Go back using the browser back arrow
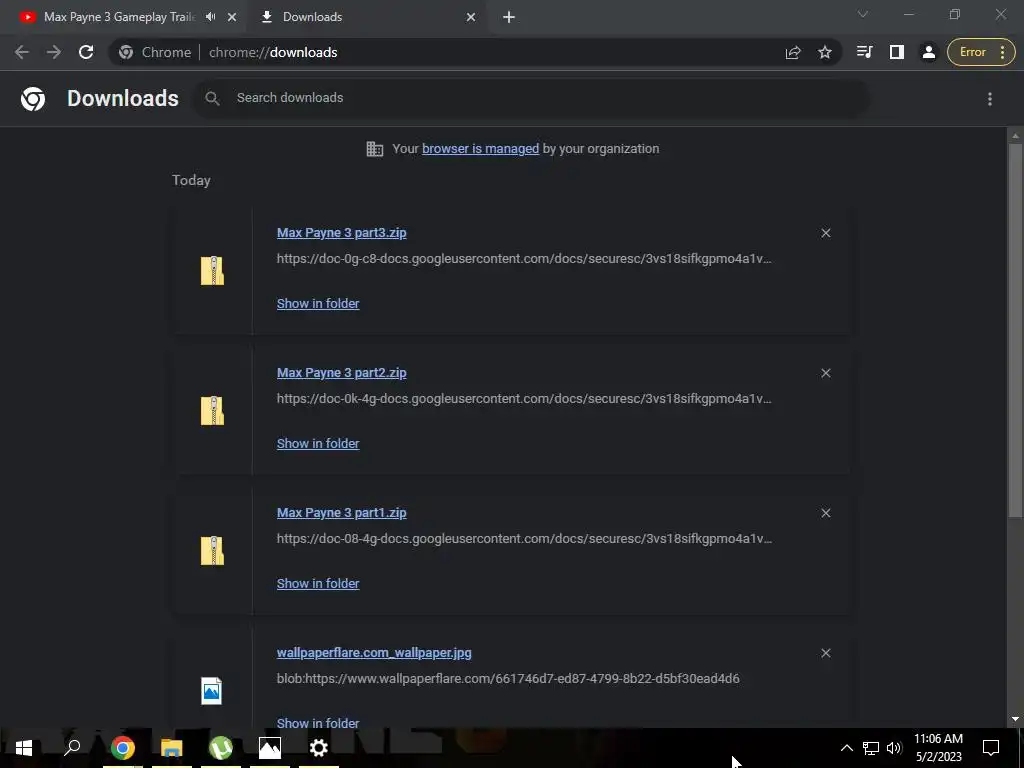The image size is (1024, 768). 22,52
